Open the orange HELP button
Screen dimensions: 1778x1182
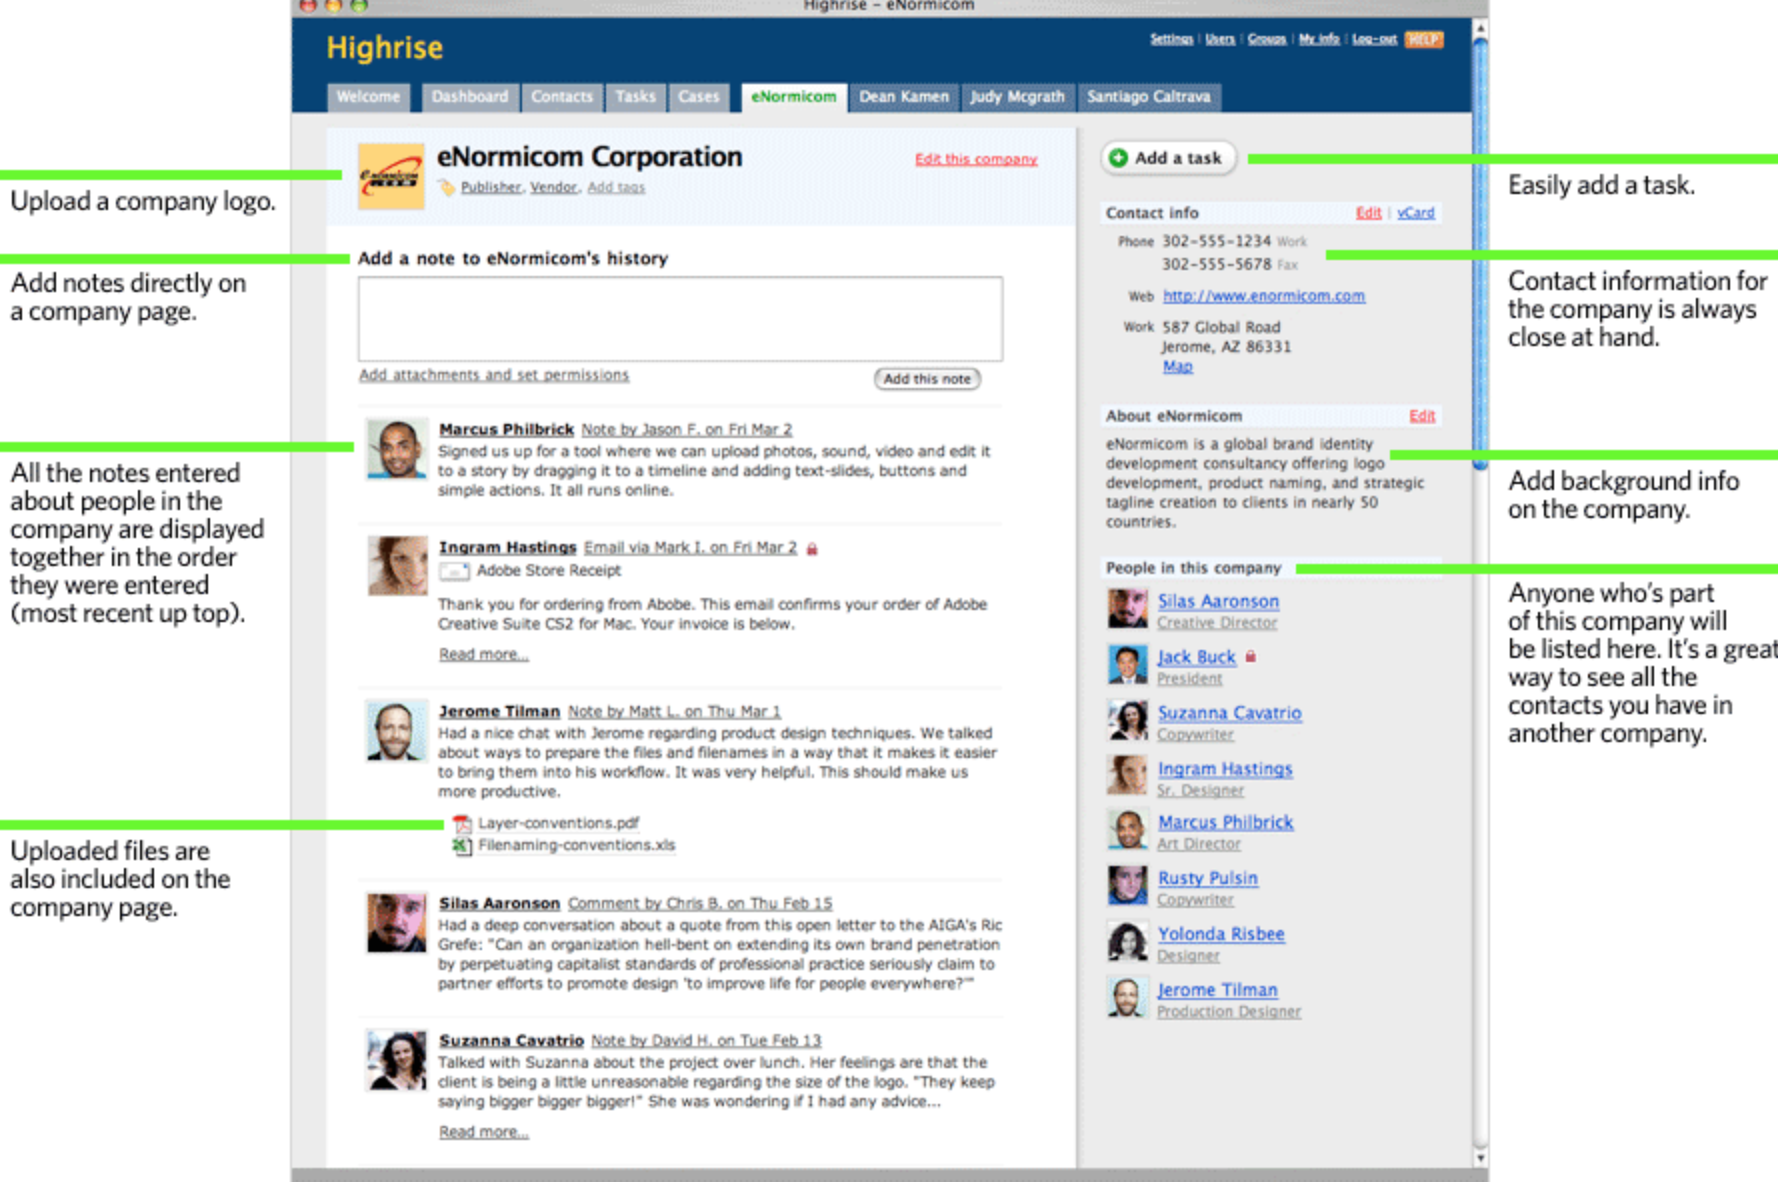1423,40
